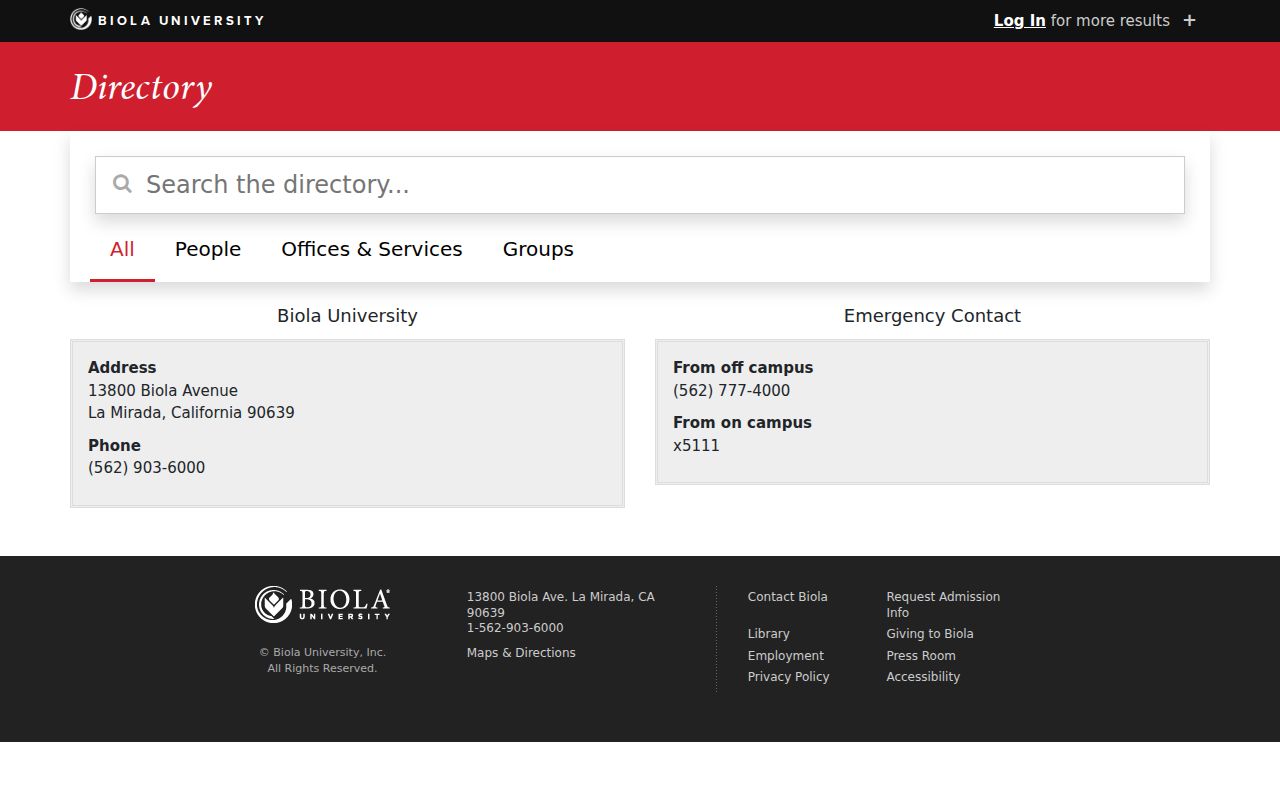Open the Employment footer link
This screenshot has width=1280, height=800.
tap(786, 655)
